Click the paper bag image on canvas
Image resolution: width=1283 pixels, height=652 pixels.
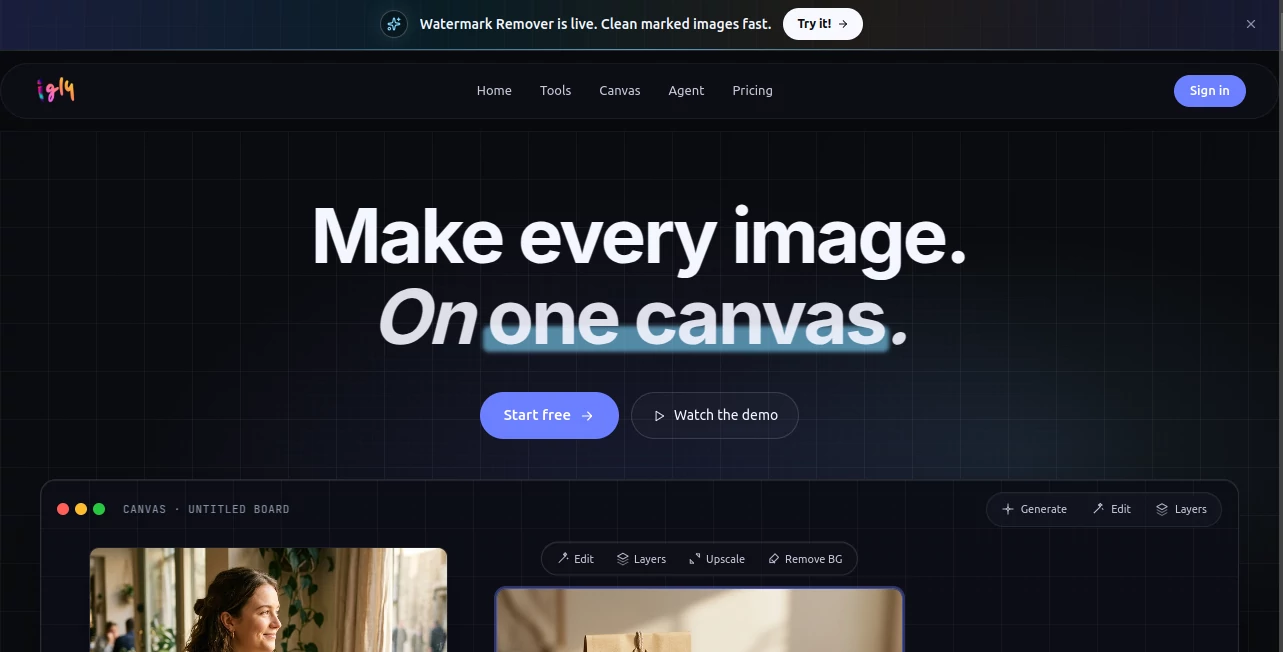(x=699, y=620)
